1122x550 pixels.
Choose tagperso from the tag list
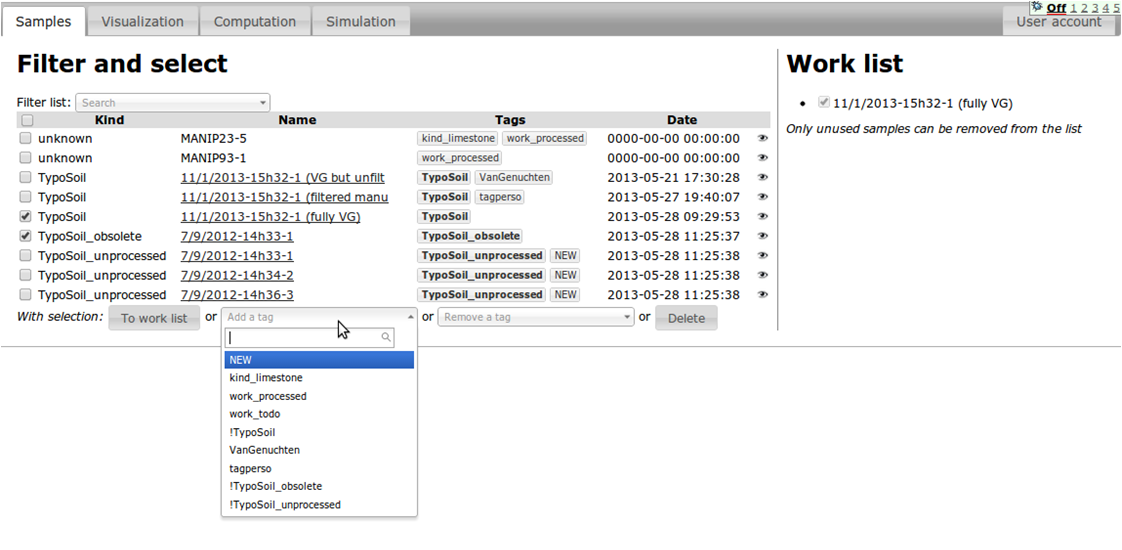319,468
